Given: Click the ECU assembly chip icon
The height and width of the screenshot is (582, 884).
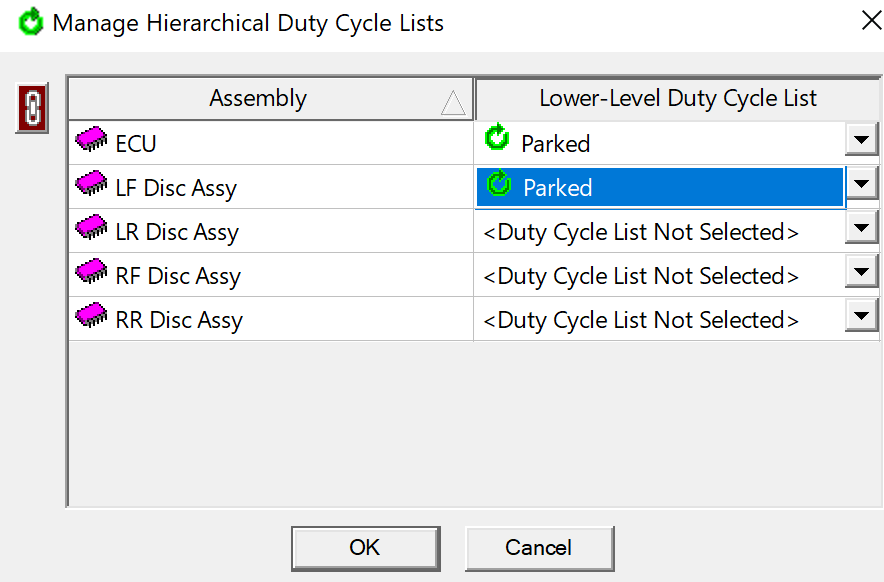Looking at the screenshot, I should point(91,139).
